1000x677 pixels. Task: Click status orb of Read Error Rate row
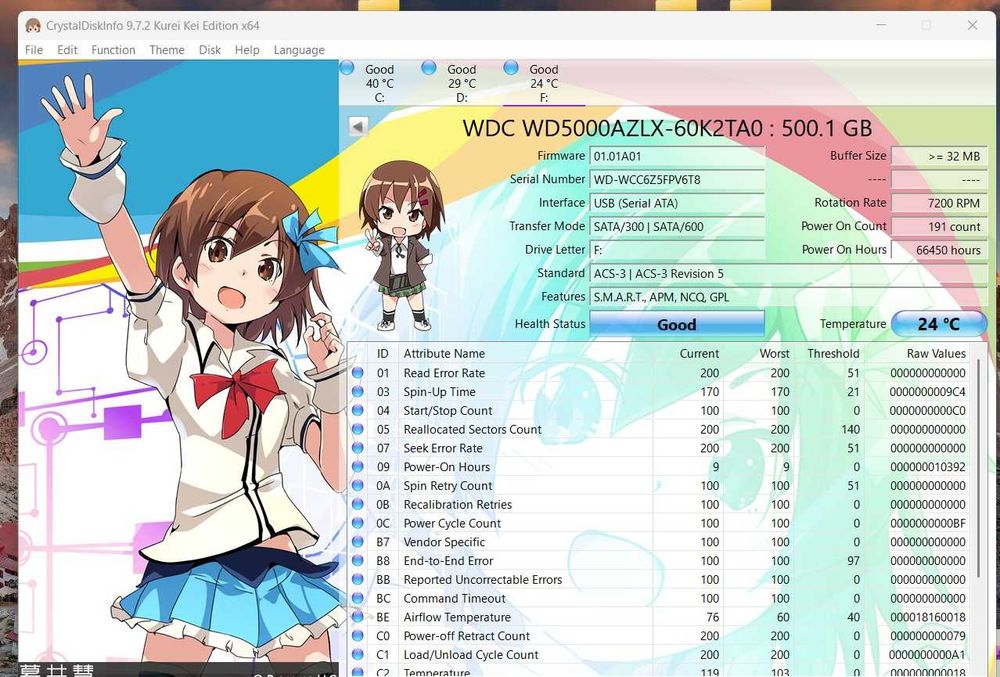point(357,373)
